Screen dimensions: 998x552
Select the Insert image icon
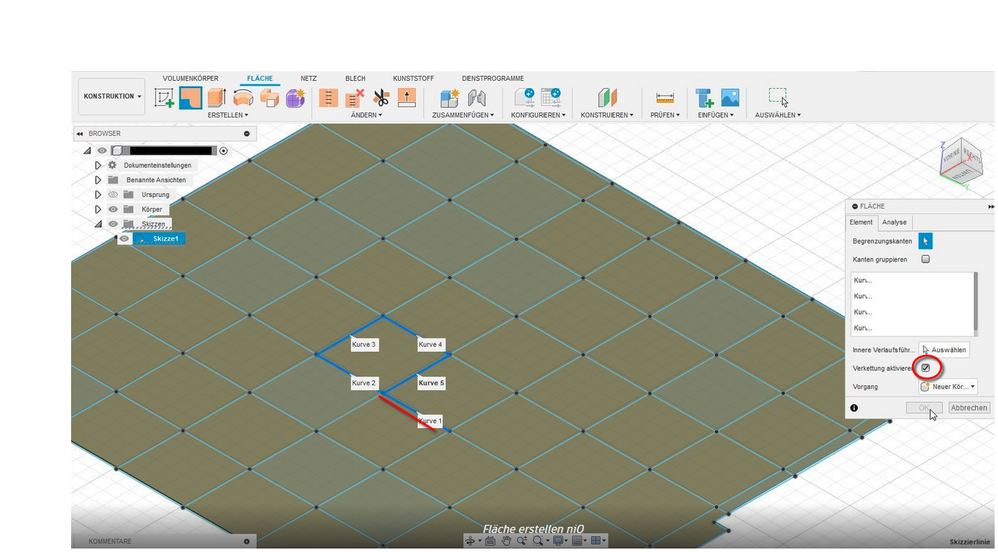point(730,97)
